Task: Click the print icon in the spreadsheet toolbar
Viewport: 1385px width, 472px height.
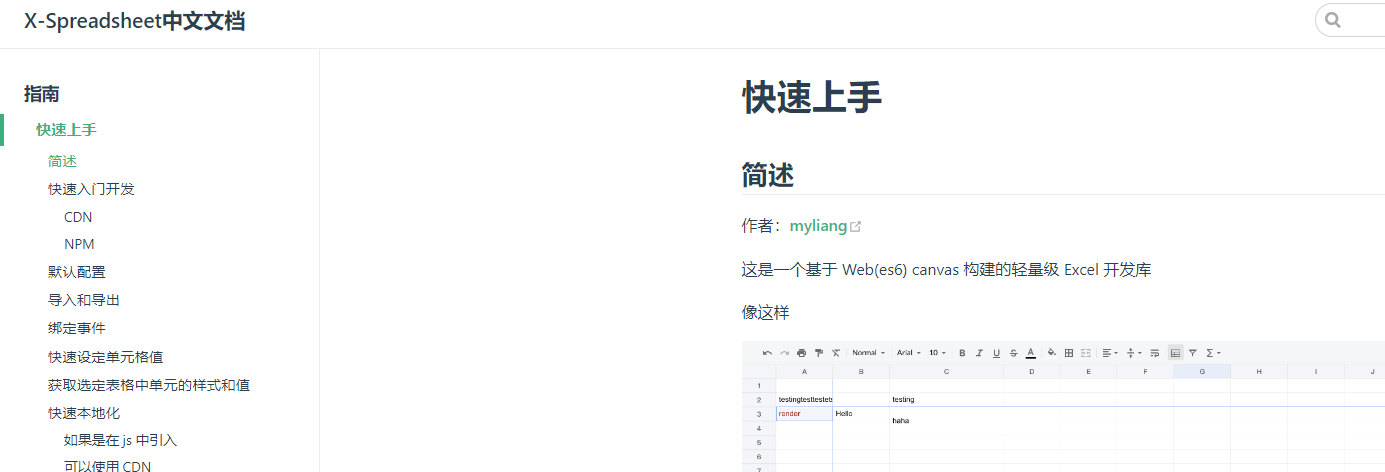Action: tap(801, 353)
